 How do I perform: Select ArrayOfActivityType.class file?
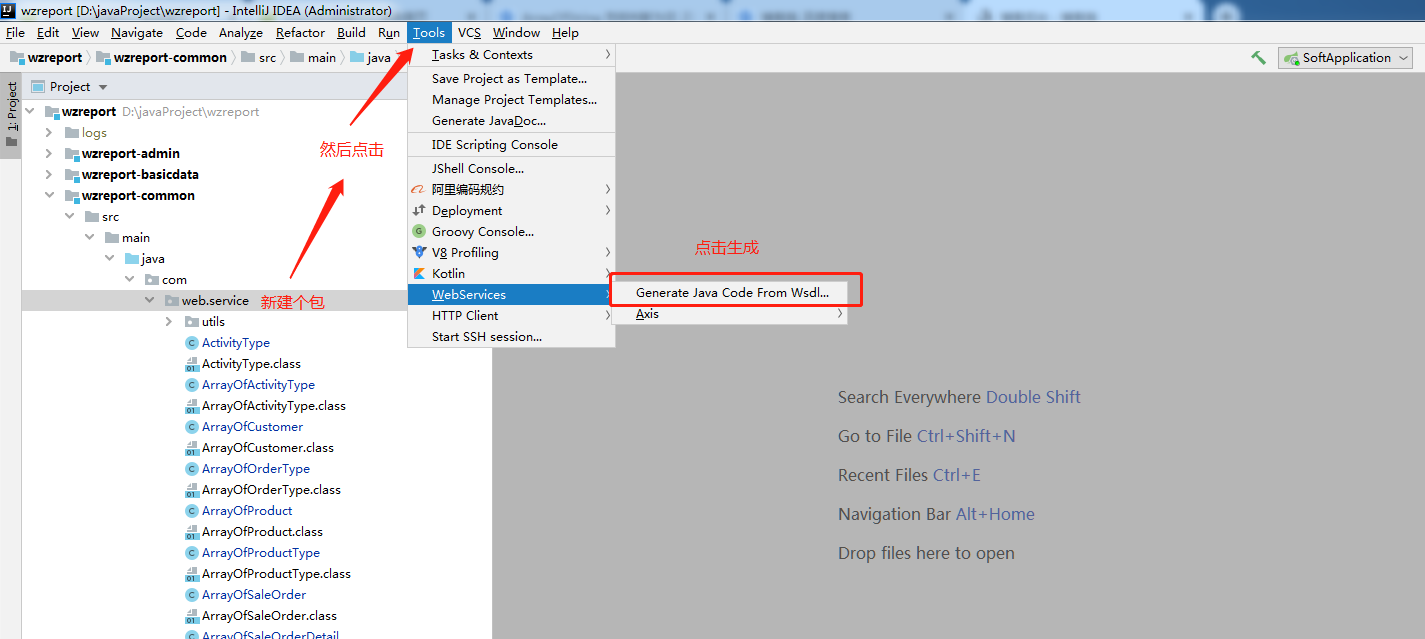[274, 406]
